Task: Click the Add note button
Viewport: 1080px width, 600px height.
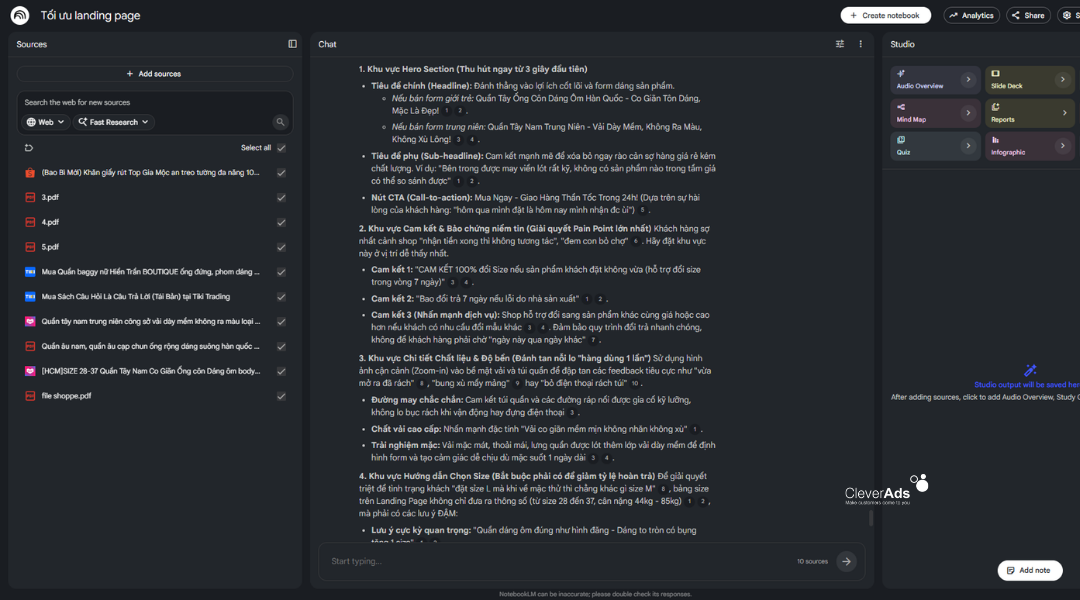Action: pyautogui.click(x=1030, y=570)
